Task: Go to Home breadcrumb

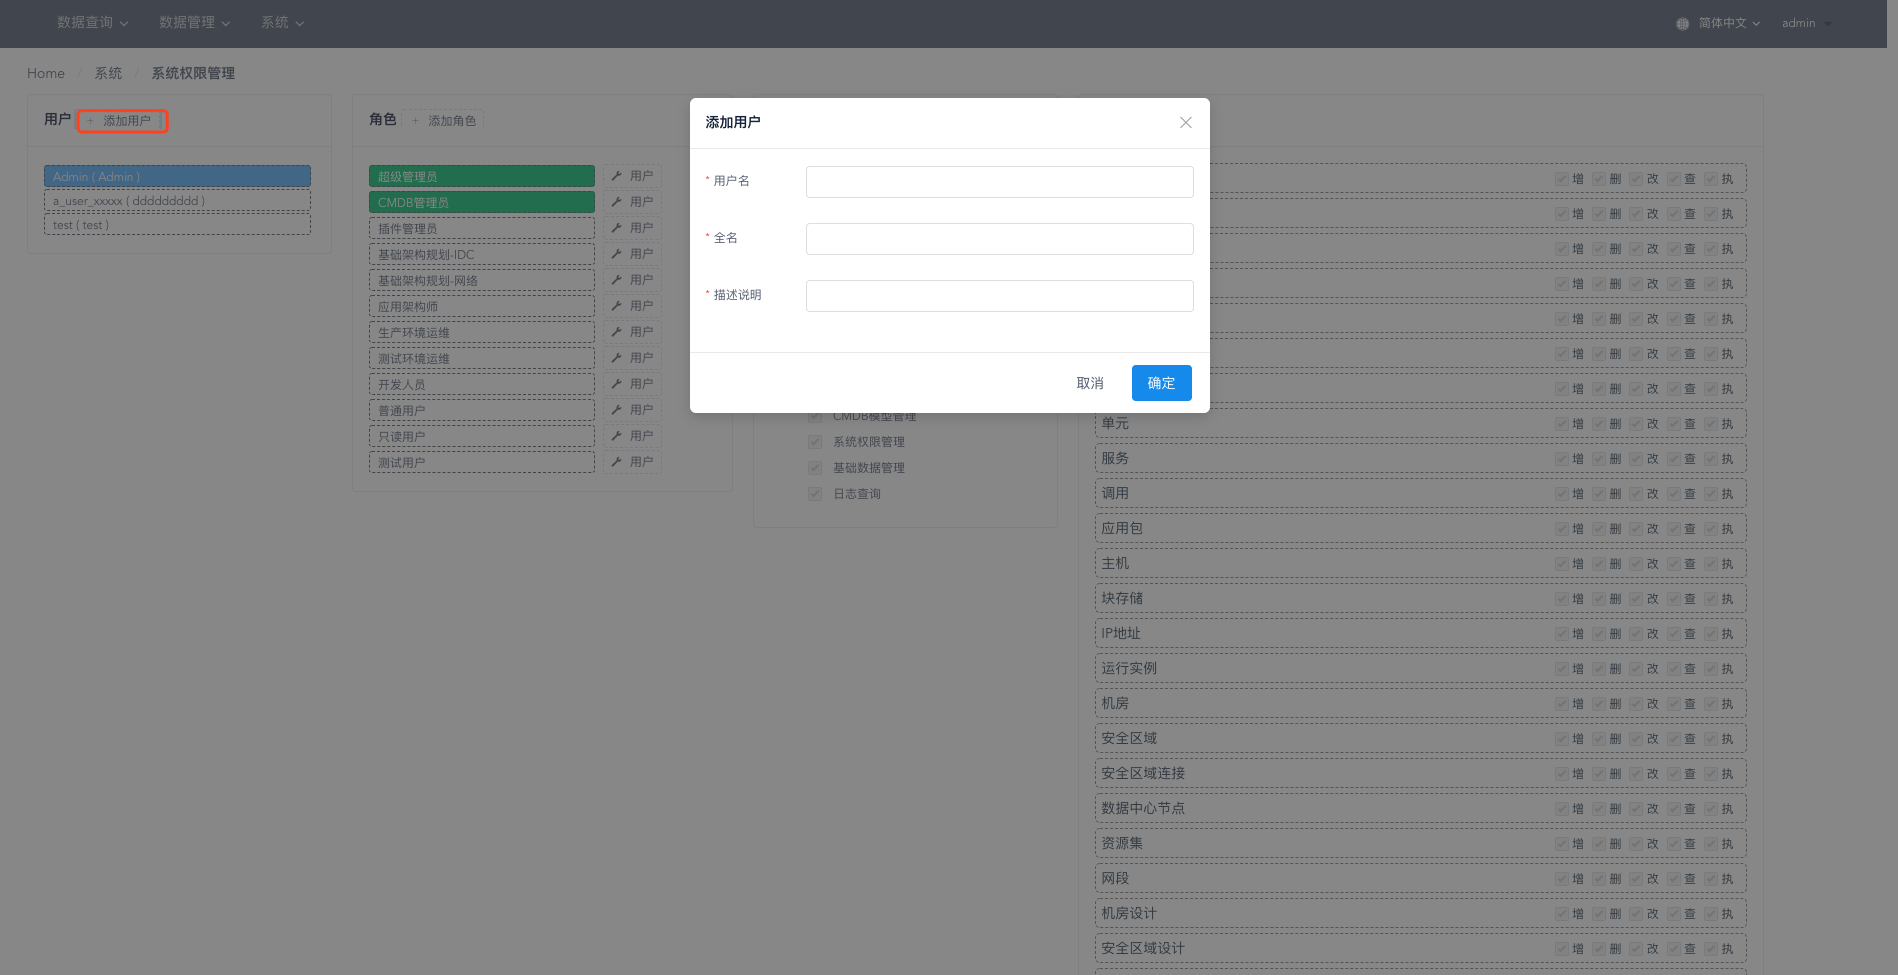Action: (x=46, y=73)
